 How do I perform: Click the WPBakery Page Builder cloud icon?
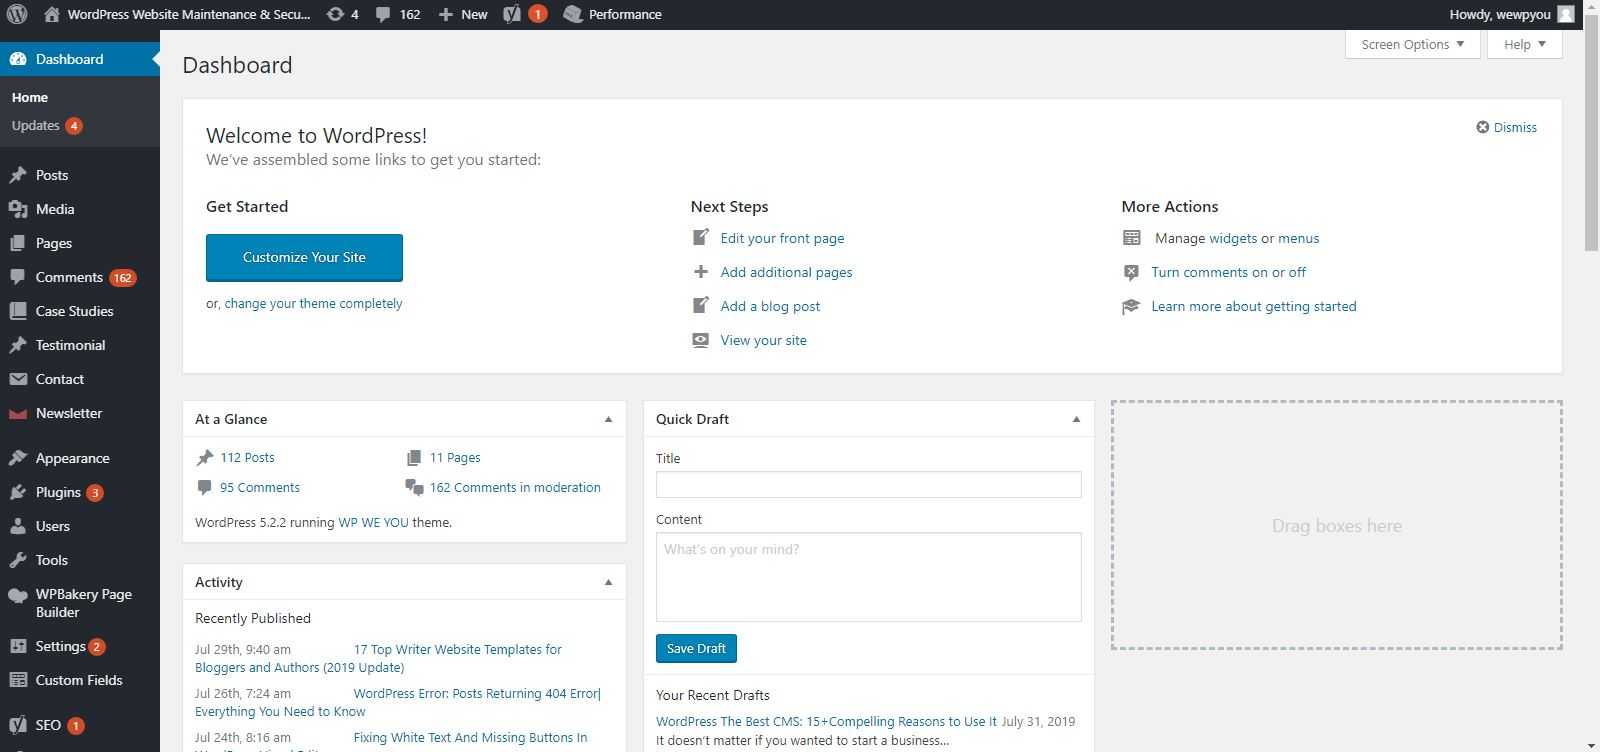18,595
